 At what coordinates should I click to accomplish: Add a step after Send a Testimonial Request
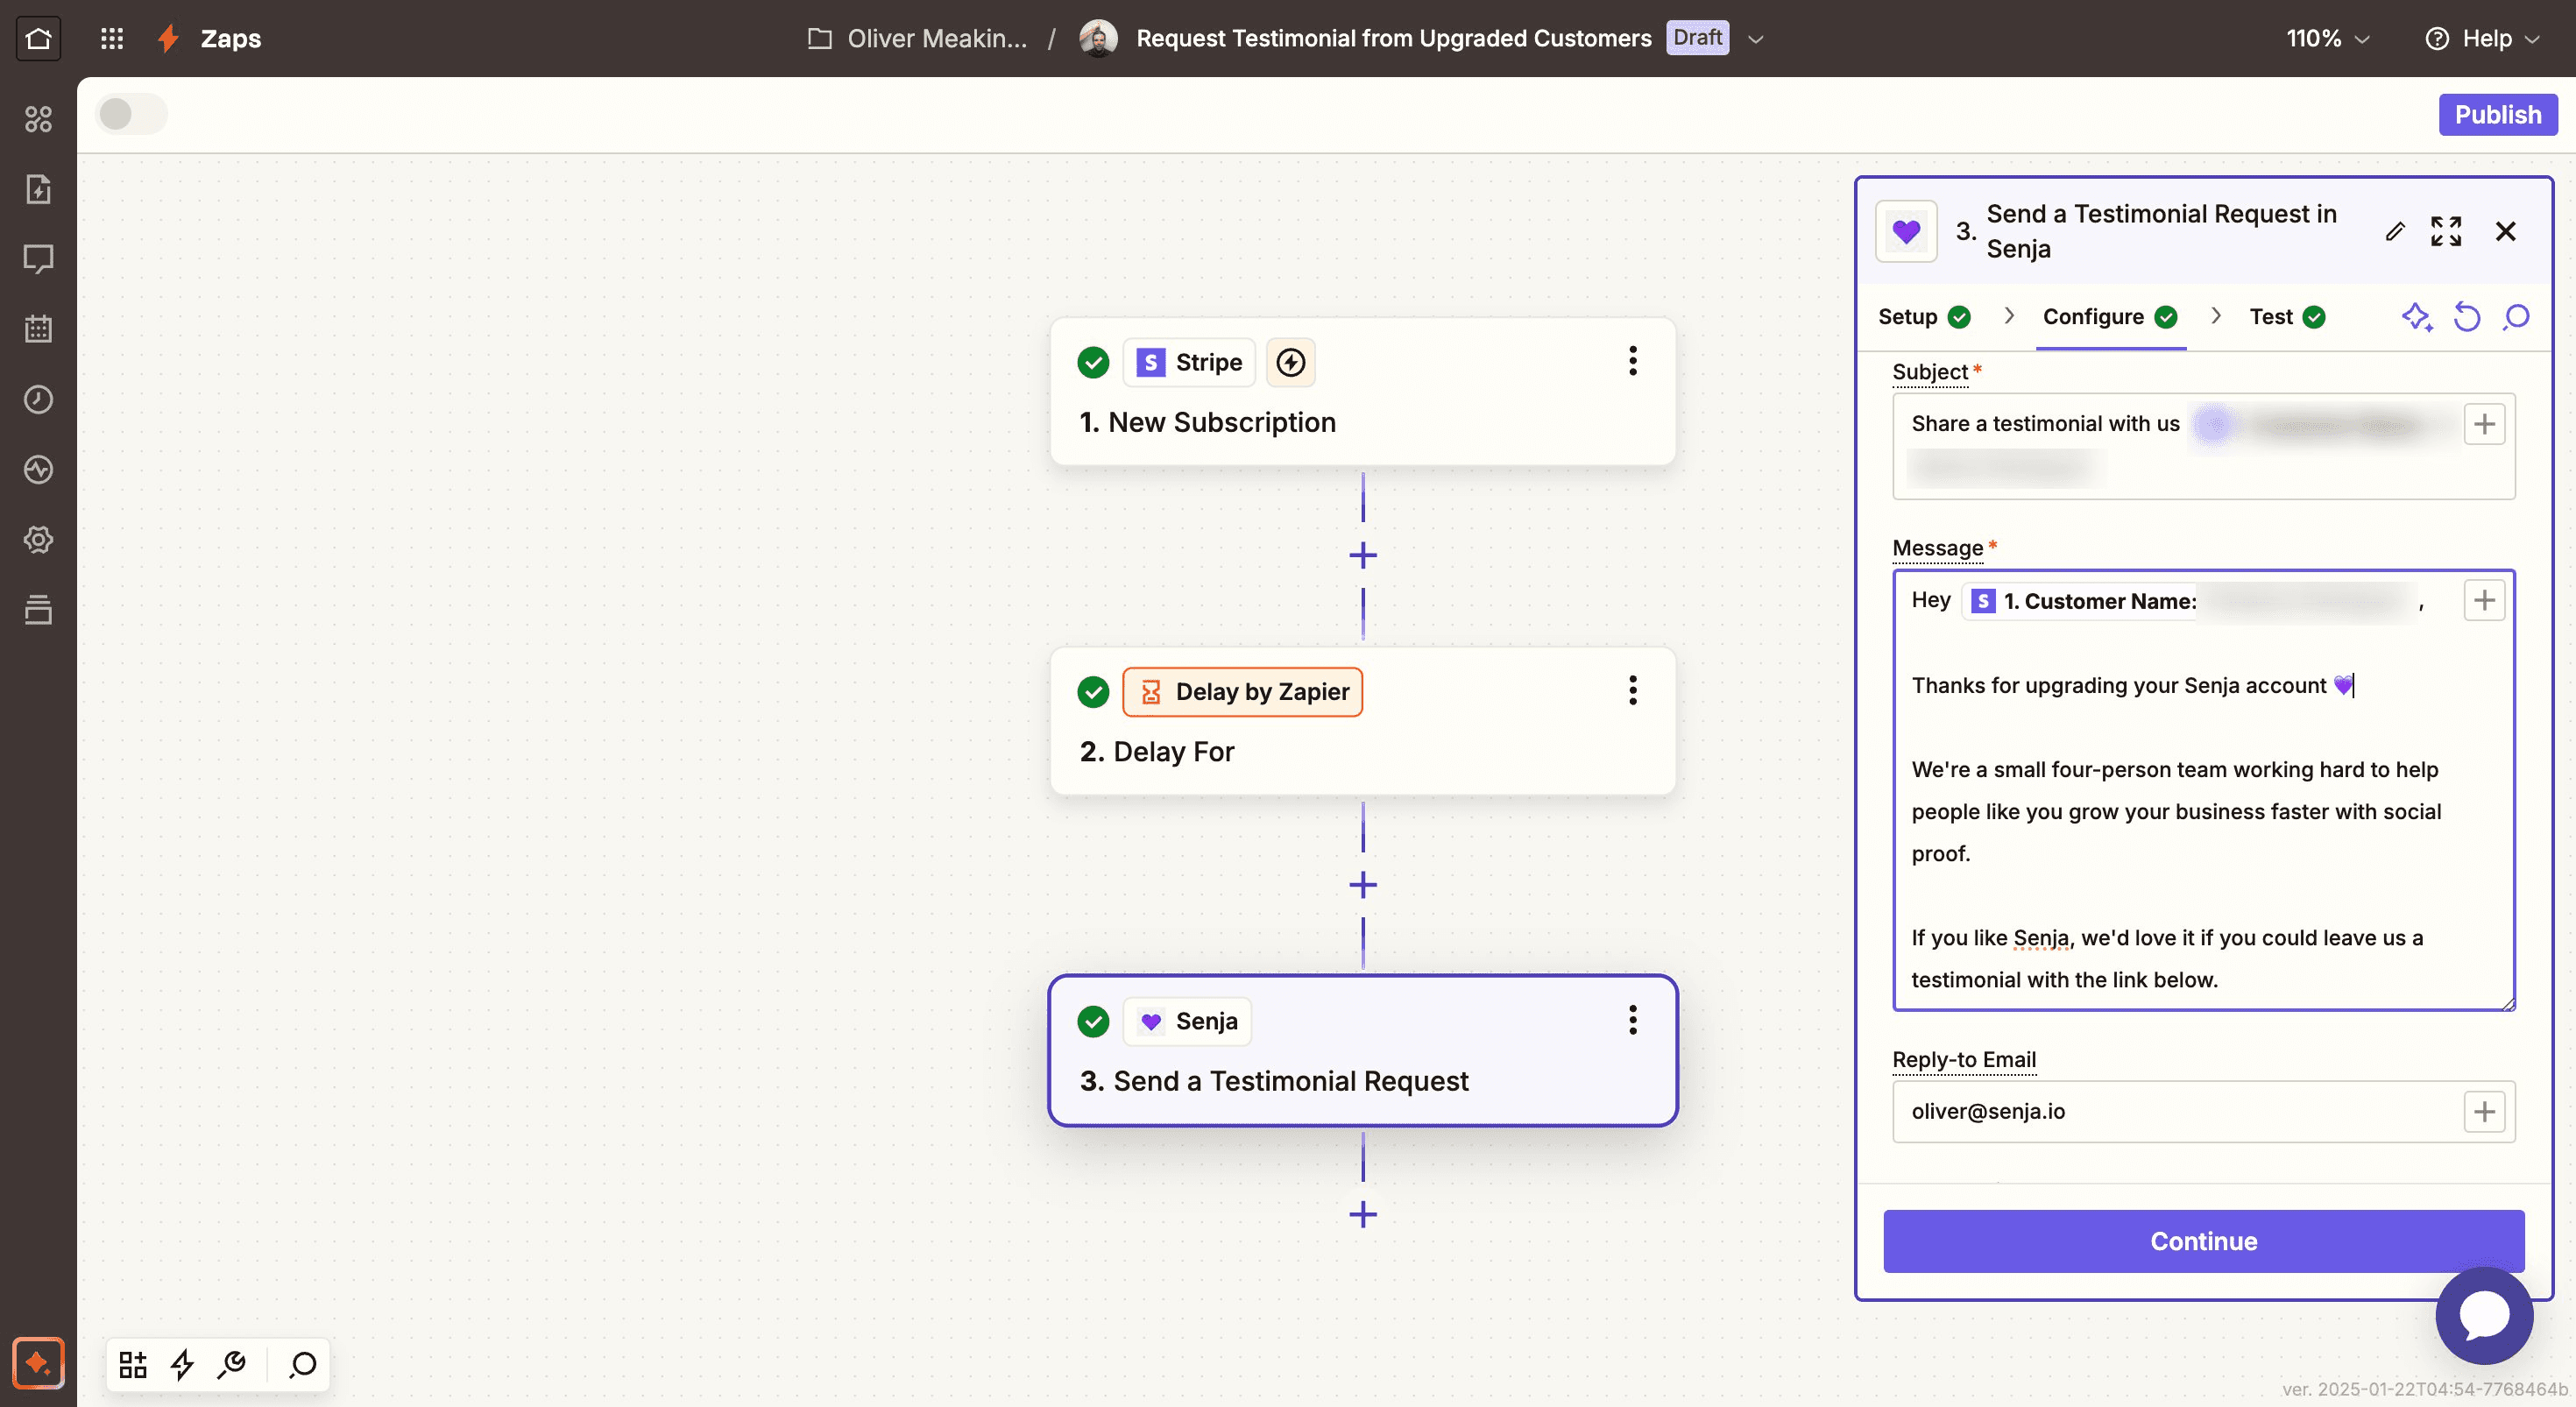click(x=1363, y=1214)
